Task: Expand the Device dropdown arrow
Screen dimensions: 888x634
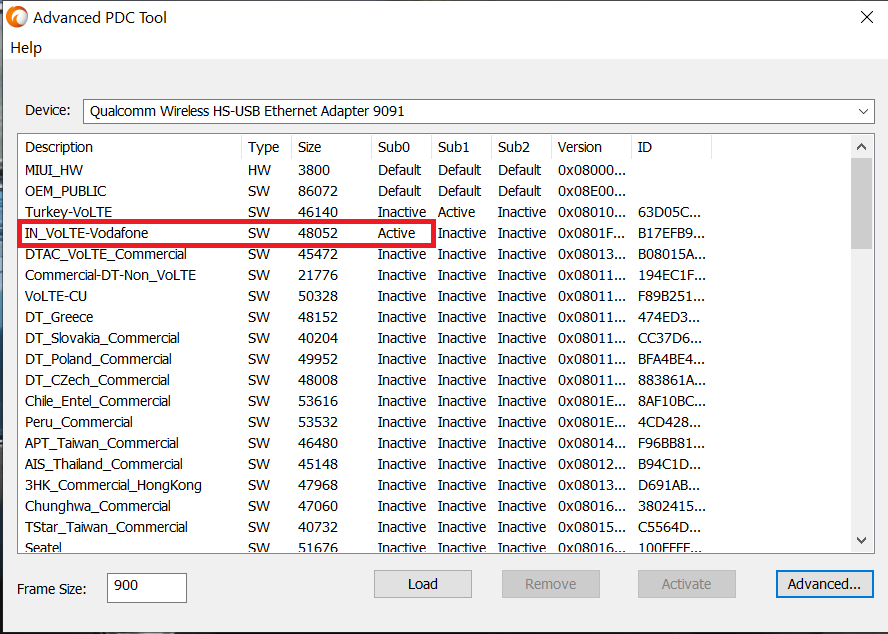Action: tap(863, 112)
